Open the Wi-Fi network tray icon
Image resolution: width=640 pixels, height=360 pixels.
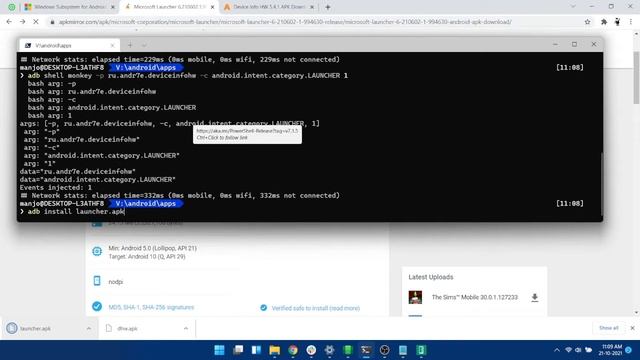pyautogui.click(x=568, y=350)
